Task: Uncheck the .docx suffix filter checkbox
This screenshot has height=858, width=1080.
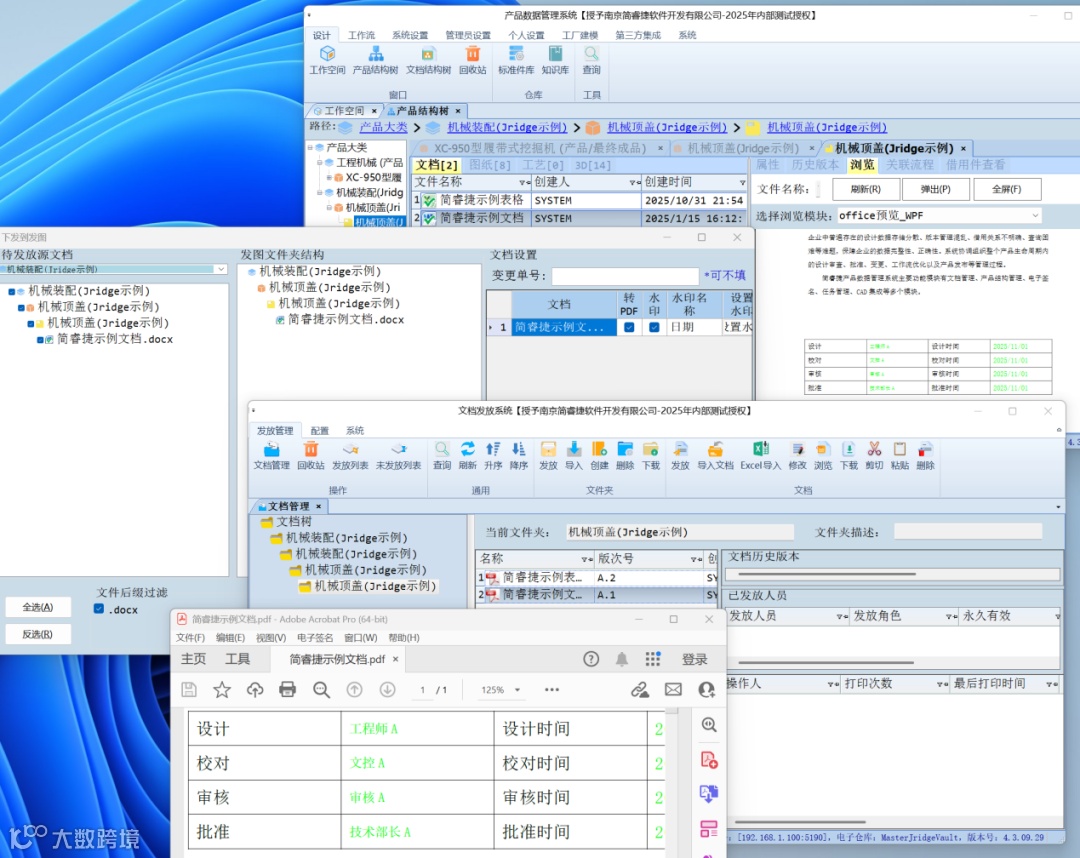Action: [99, 609]
